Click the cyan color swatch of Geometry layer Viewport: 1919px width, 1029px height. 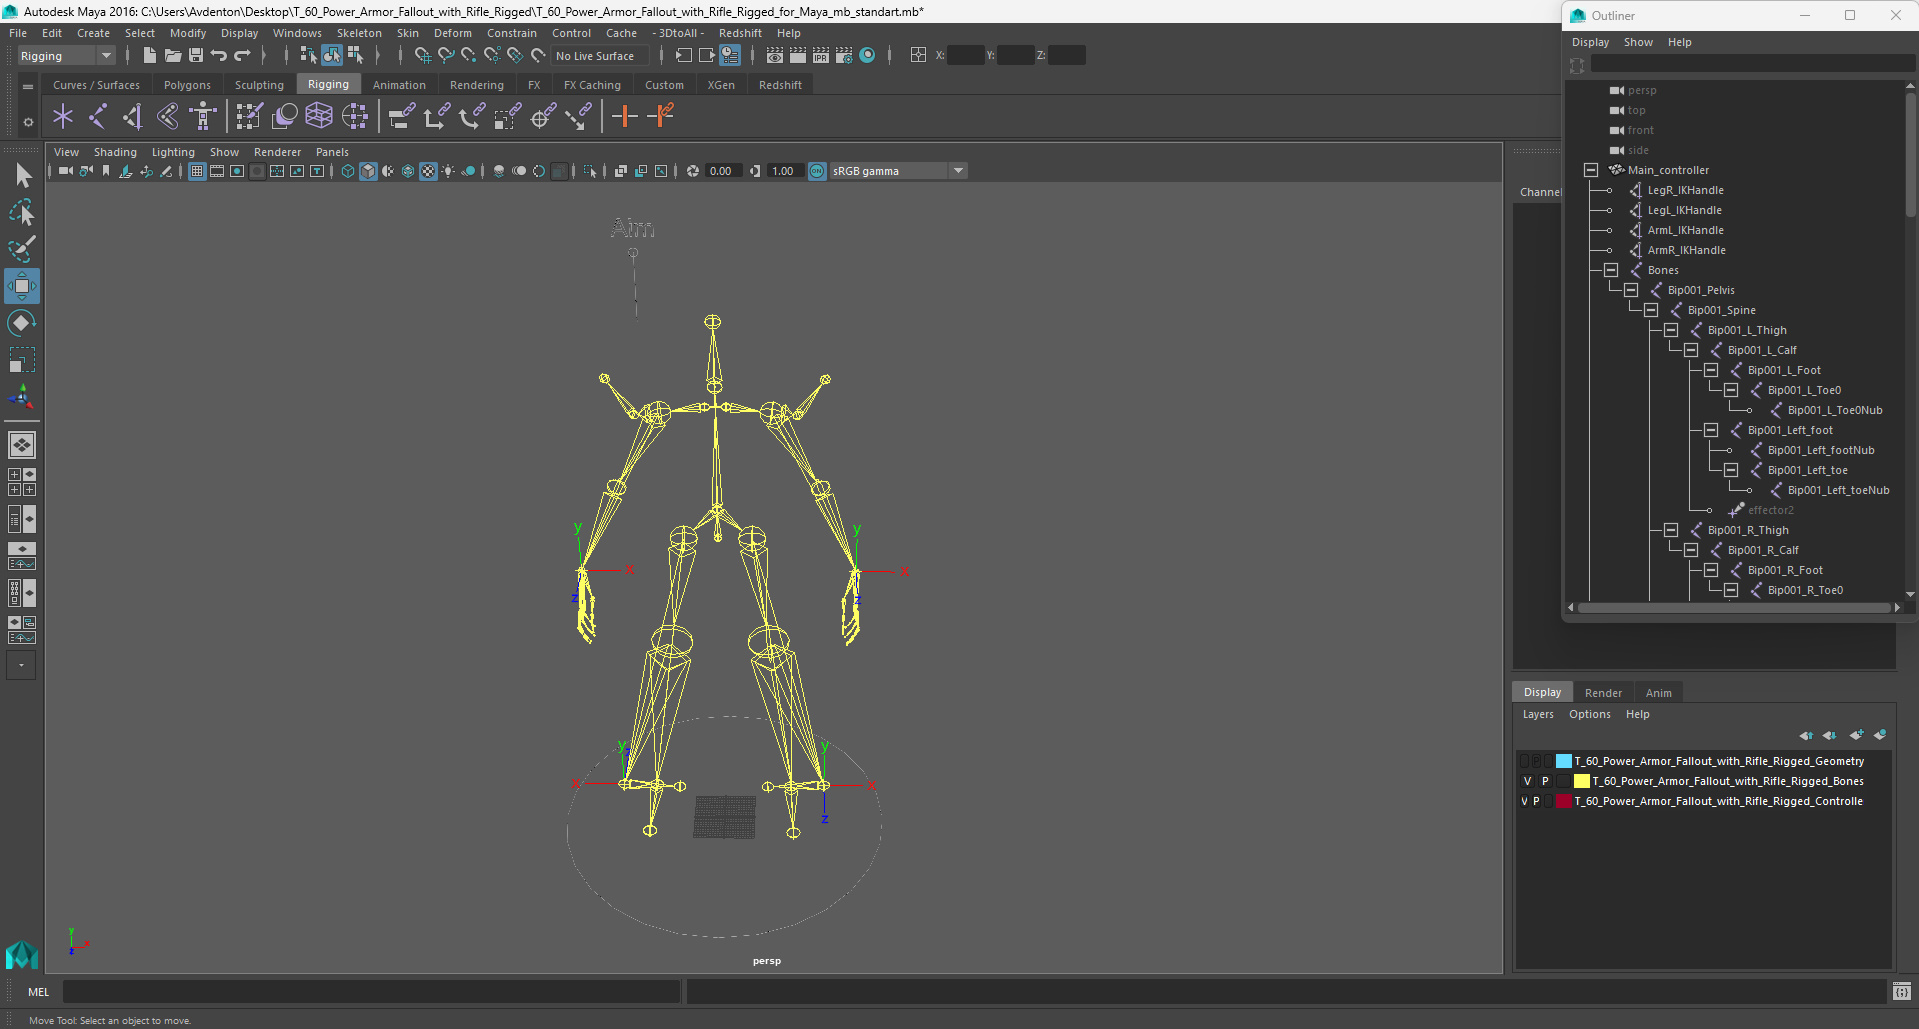point(1563,762)
